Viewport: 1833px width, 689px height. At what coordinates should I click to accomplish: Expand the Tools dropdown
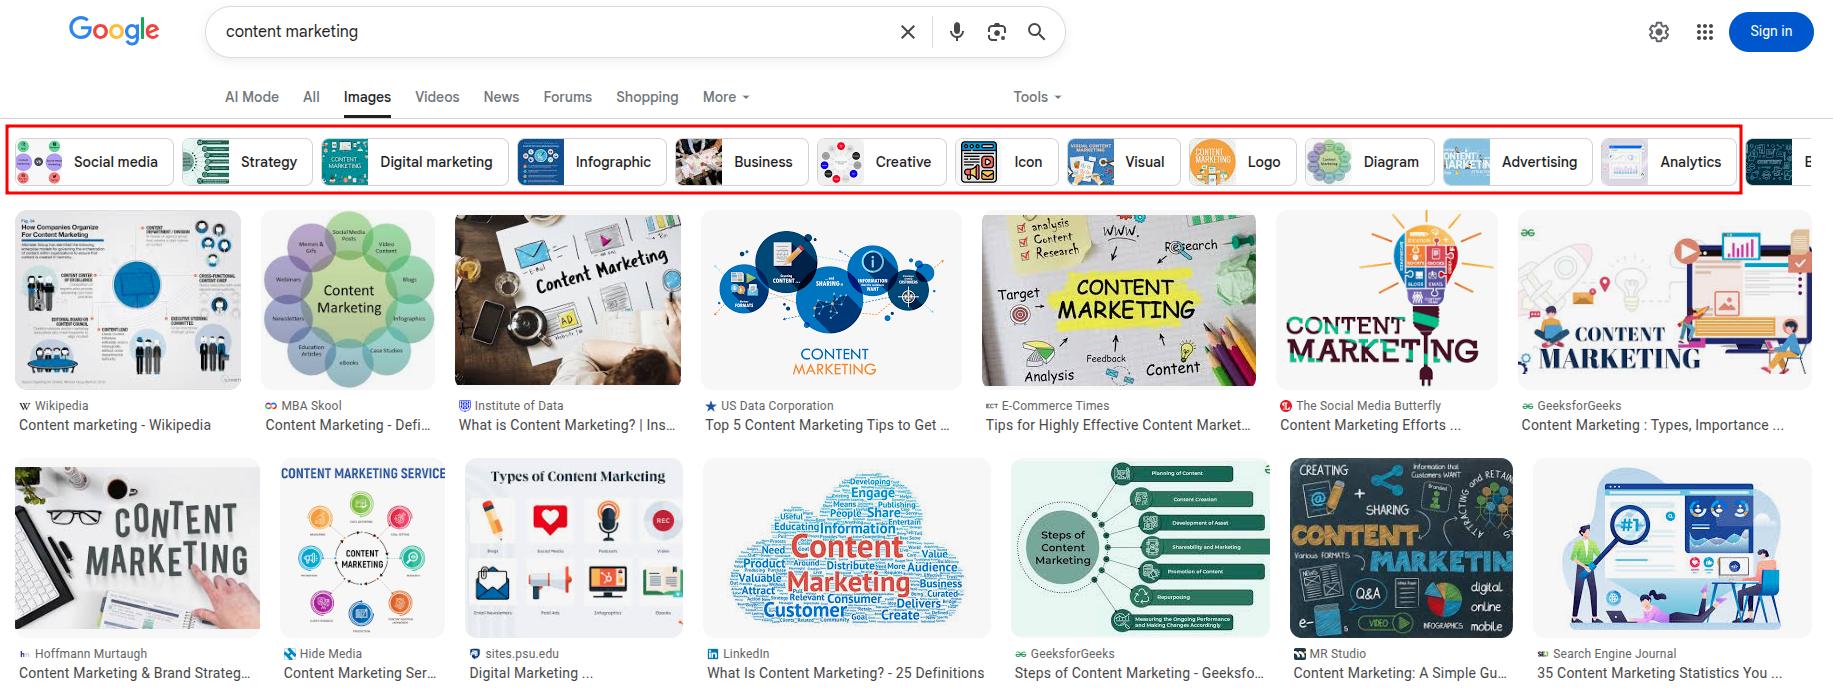point(1037,97)
